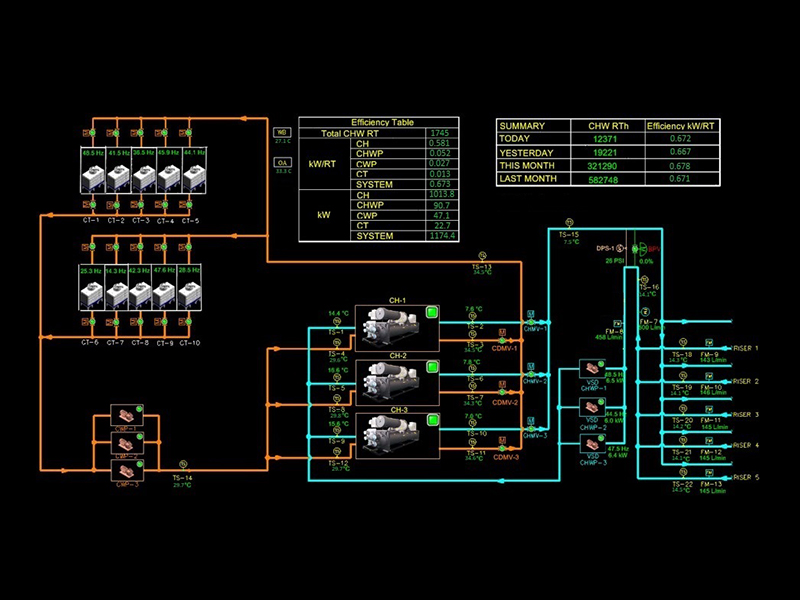Select the TS-16 temperature sensor icon
The height and width of the screenshot is (600, 800).
(644, 279)
